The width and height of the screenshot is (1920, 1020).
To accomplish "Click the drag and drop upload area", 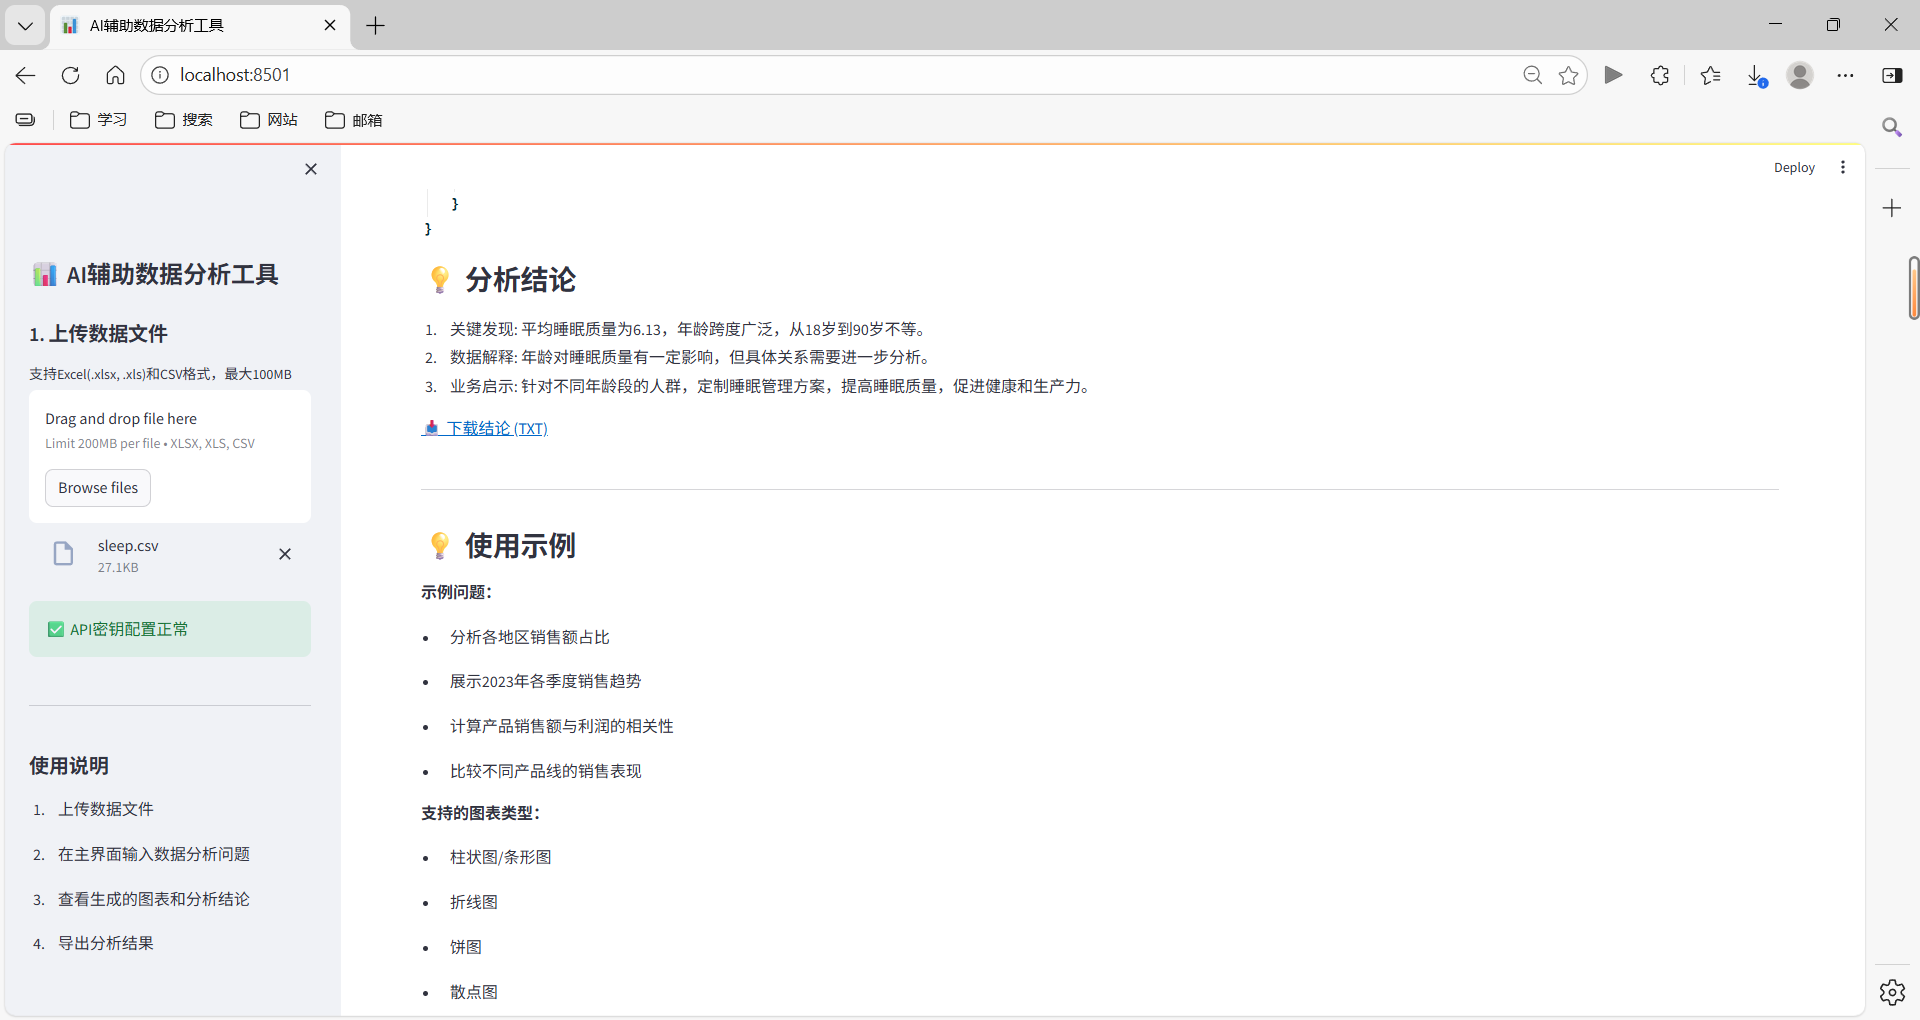I will (x=170, y=456).
